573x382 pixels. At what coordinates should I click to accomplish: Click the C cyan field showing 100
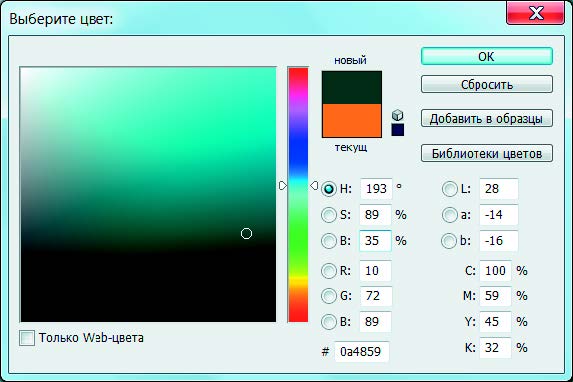(495, 271)
